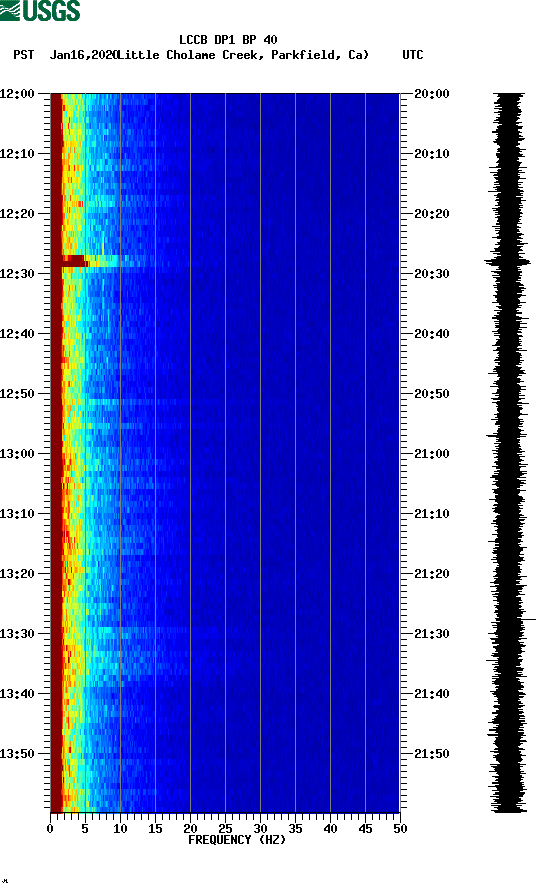Click the 40 Hz frequency tick label
Screen dimensions: 552x892
(330, 829)
